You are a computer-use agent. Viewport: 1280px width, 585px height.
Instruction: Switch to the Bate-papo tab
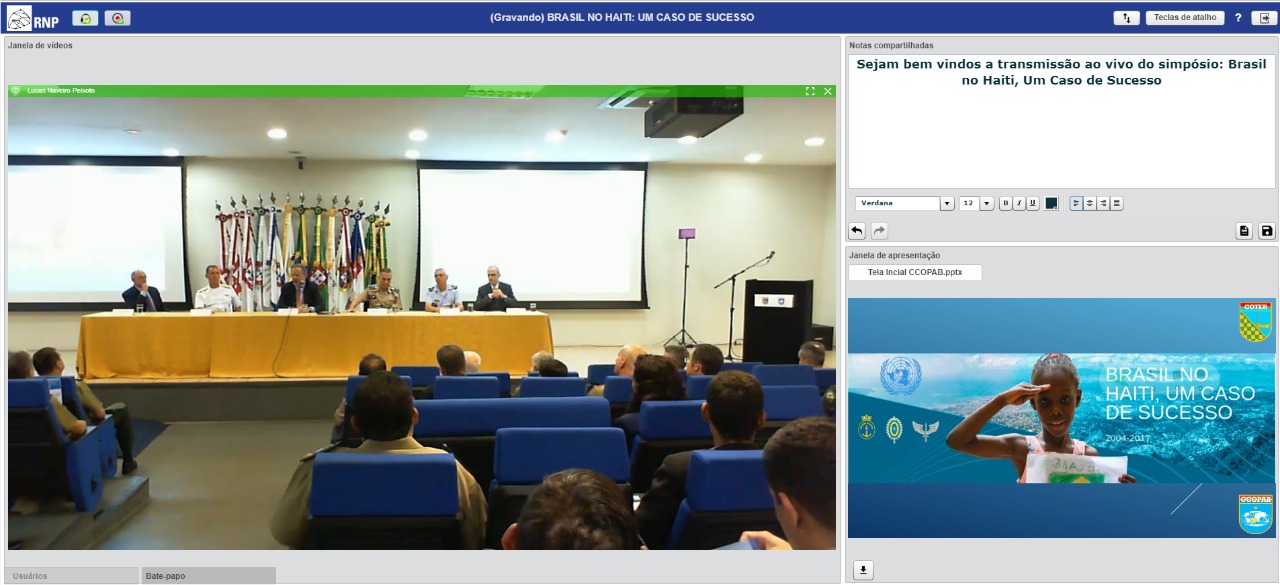tap(208, 576)
